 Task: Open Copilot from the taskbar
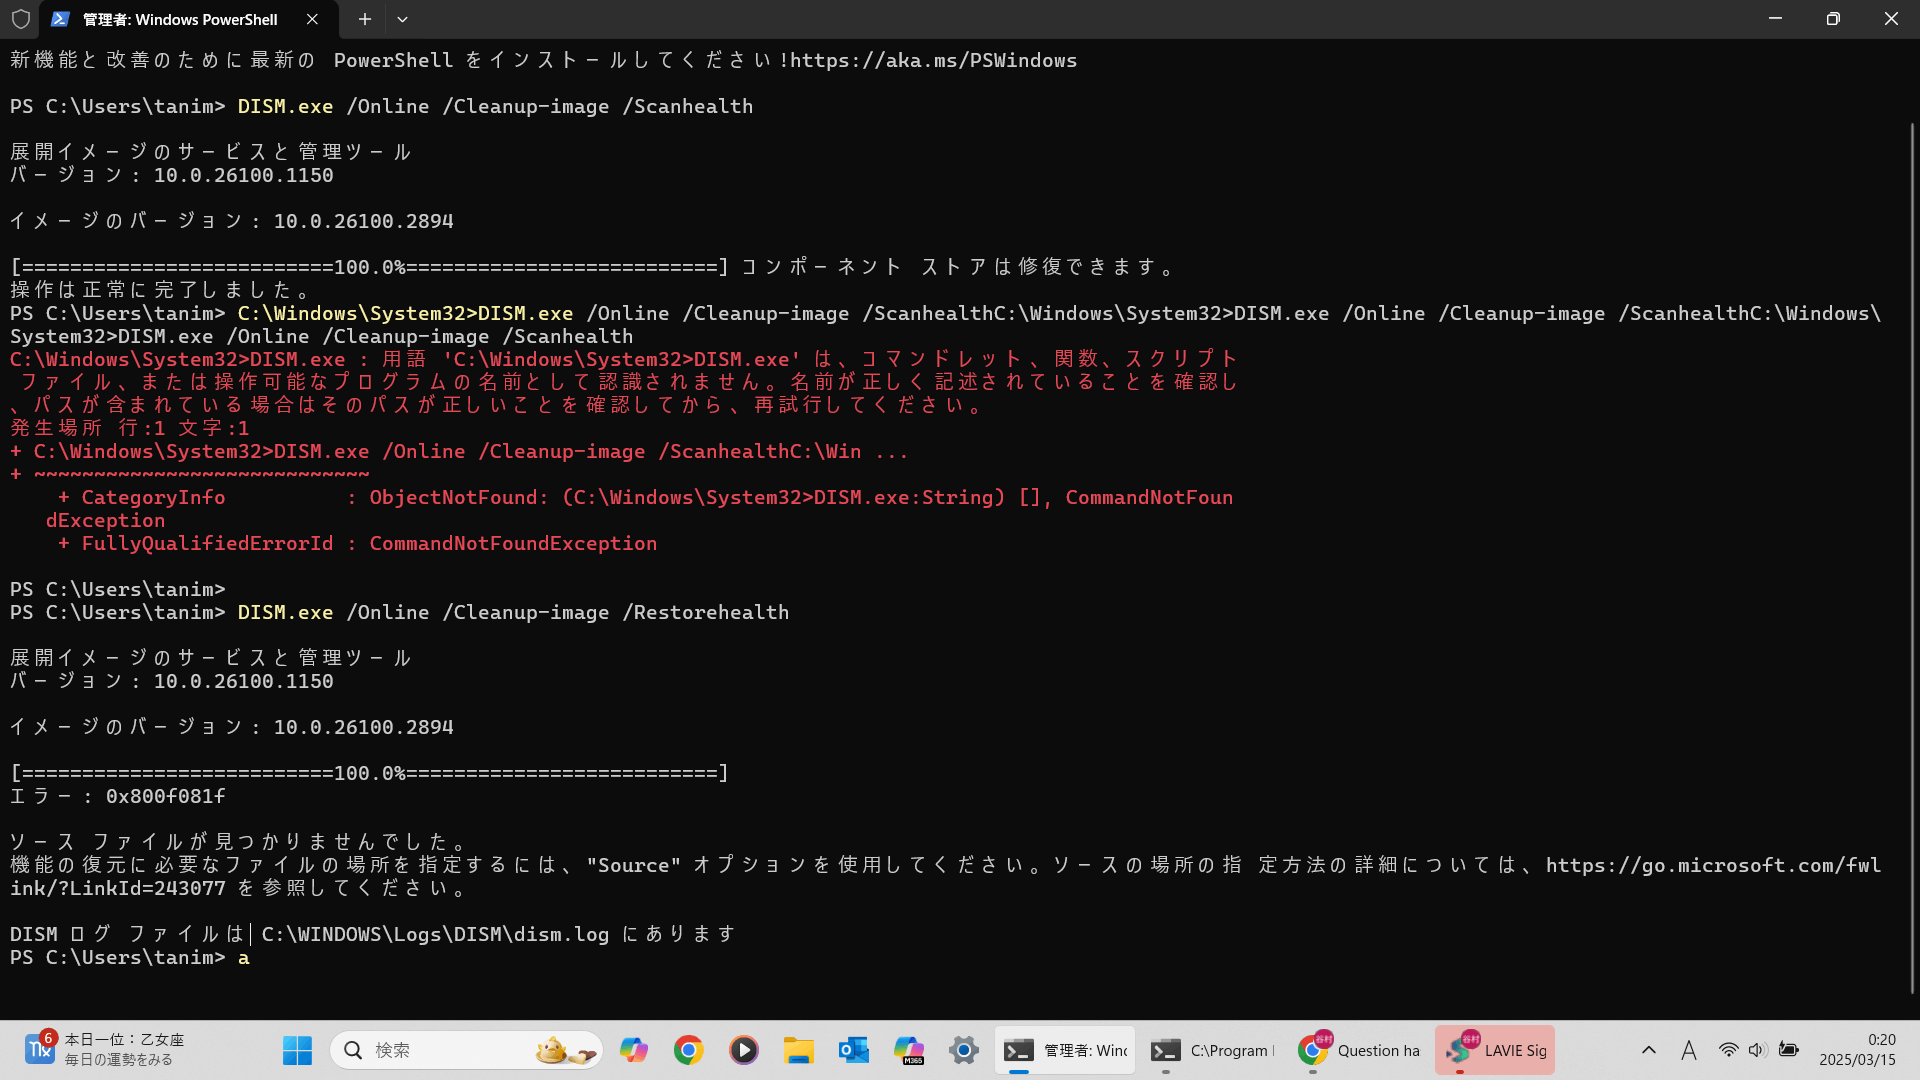click(x=633, y=1050)
